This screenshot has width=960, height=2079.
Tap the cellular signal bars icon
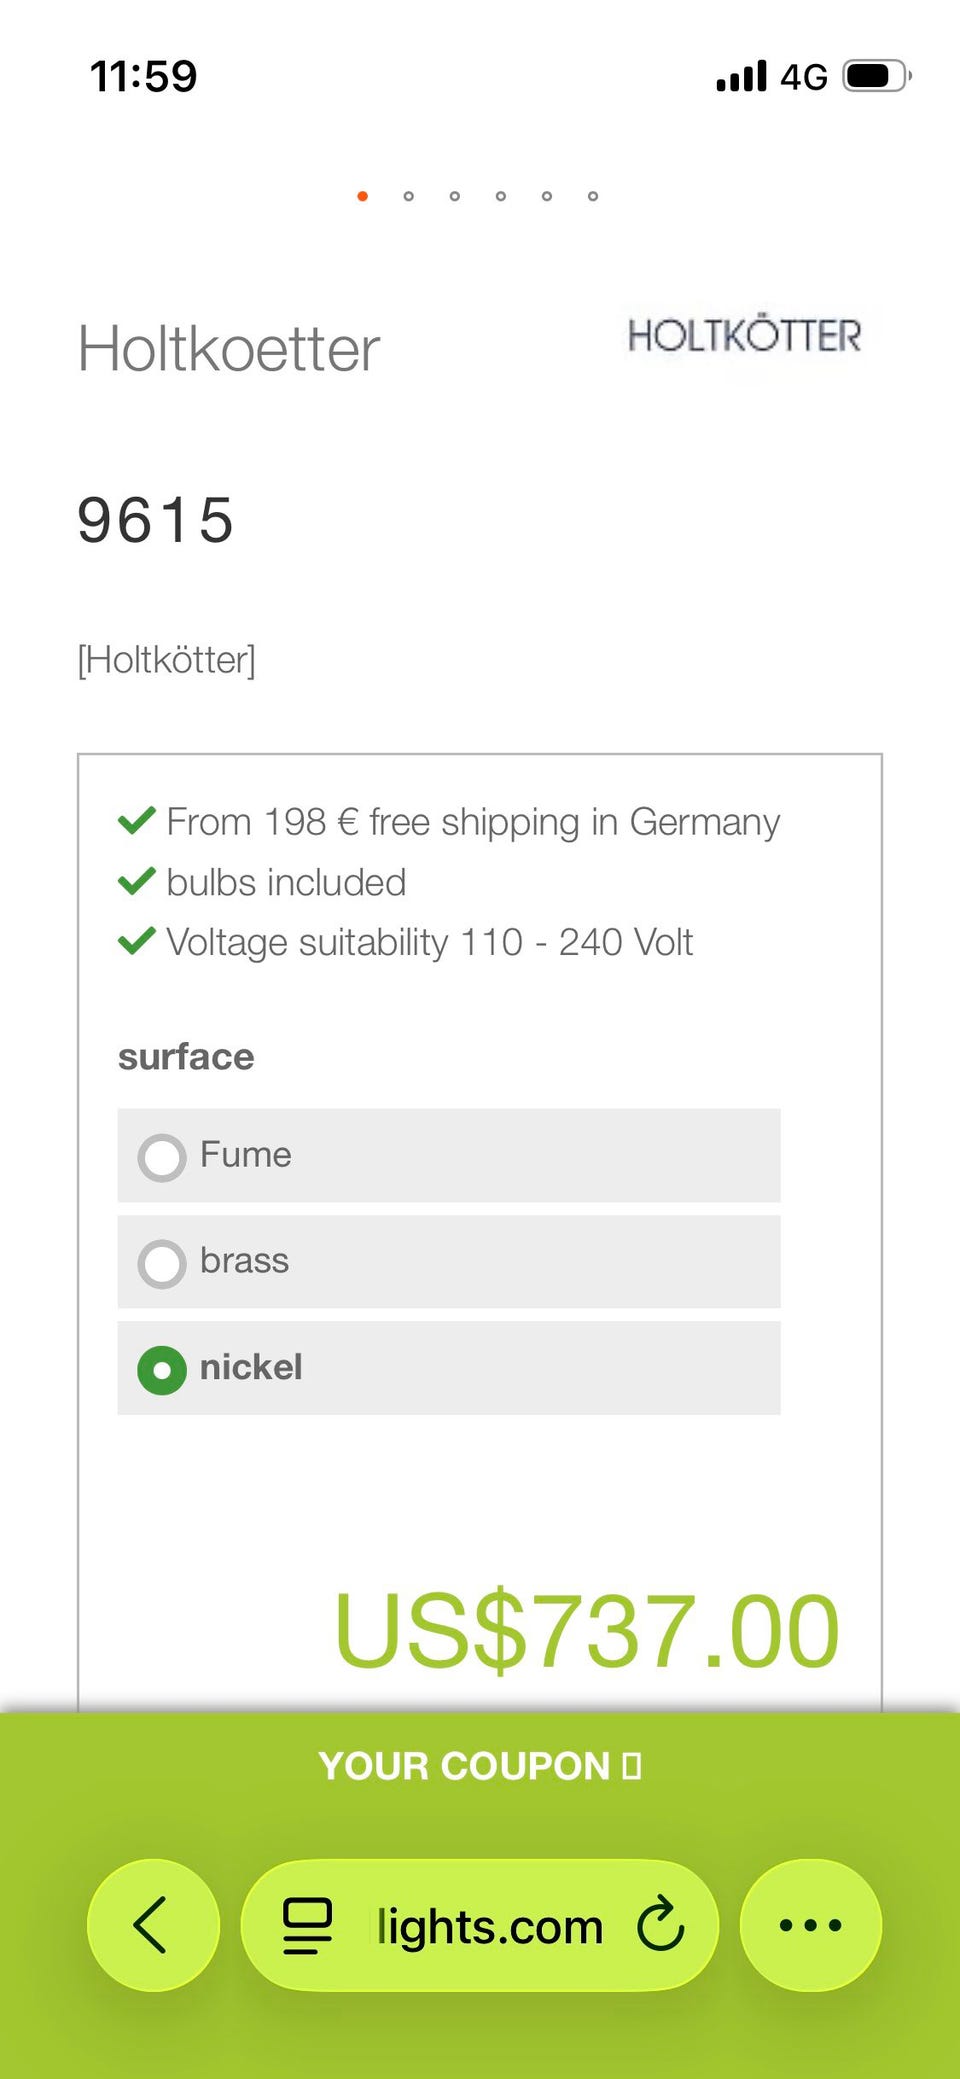[741, 76]
